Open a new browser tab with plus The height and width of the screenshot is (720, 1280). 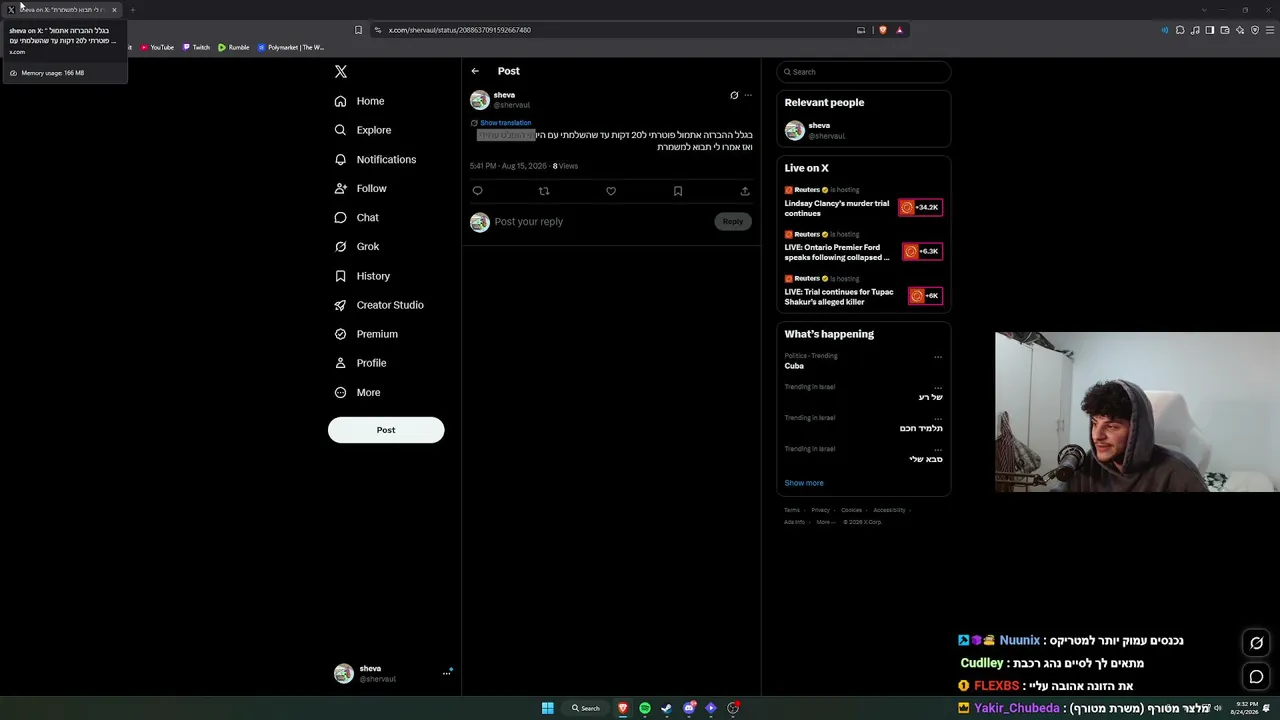pyautogui.click(x=132, y=10)
